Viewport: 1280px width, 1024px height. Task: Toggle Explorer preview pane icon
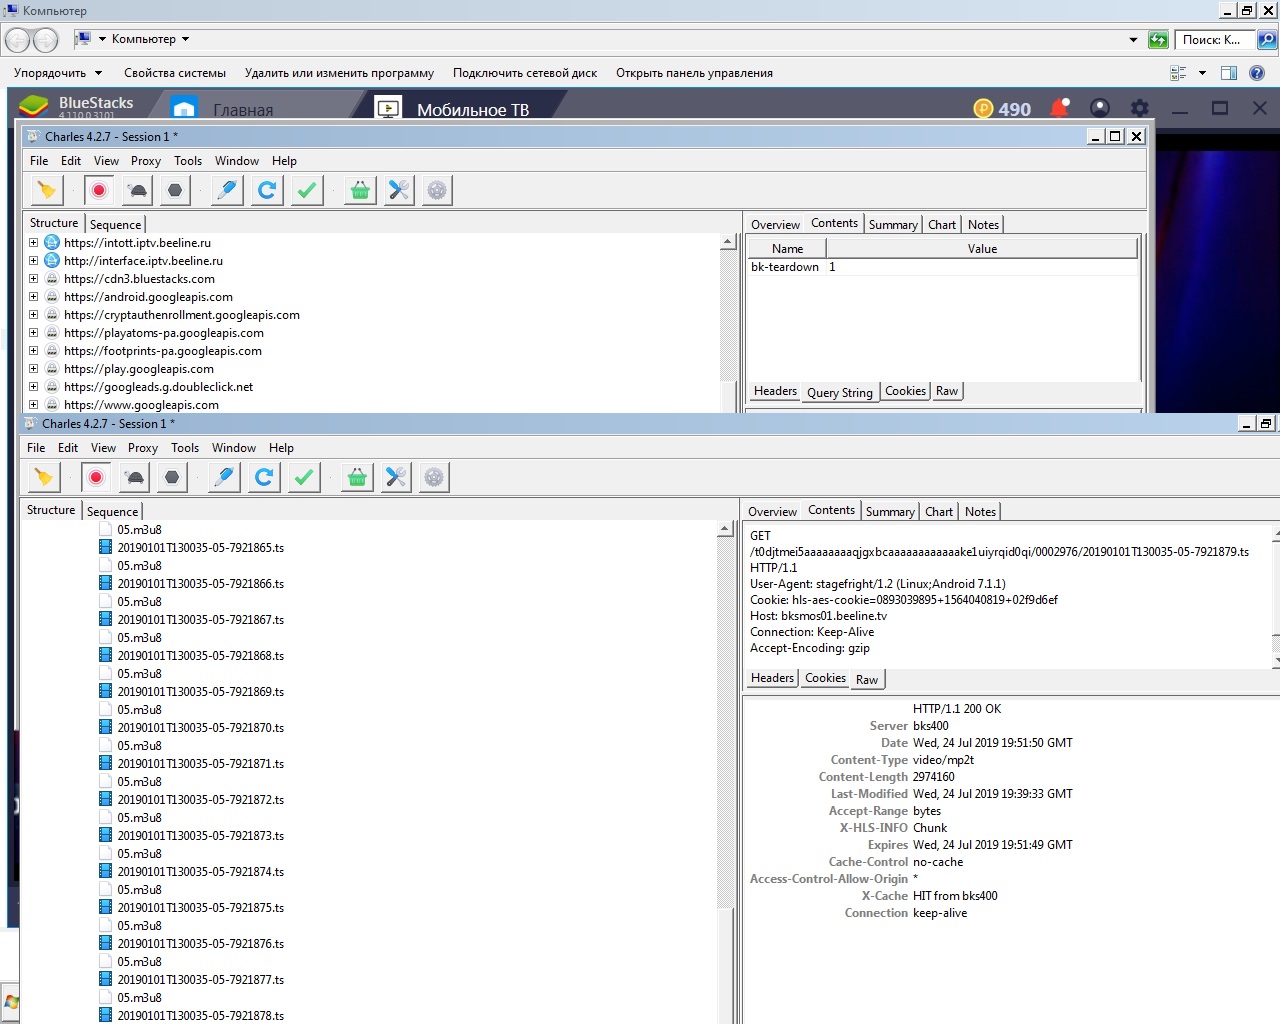pos(1229,73)
